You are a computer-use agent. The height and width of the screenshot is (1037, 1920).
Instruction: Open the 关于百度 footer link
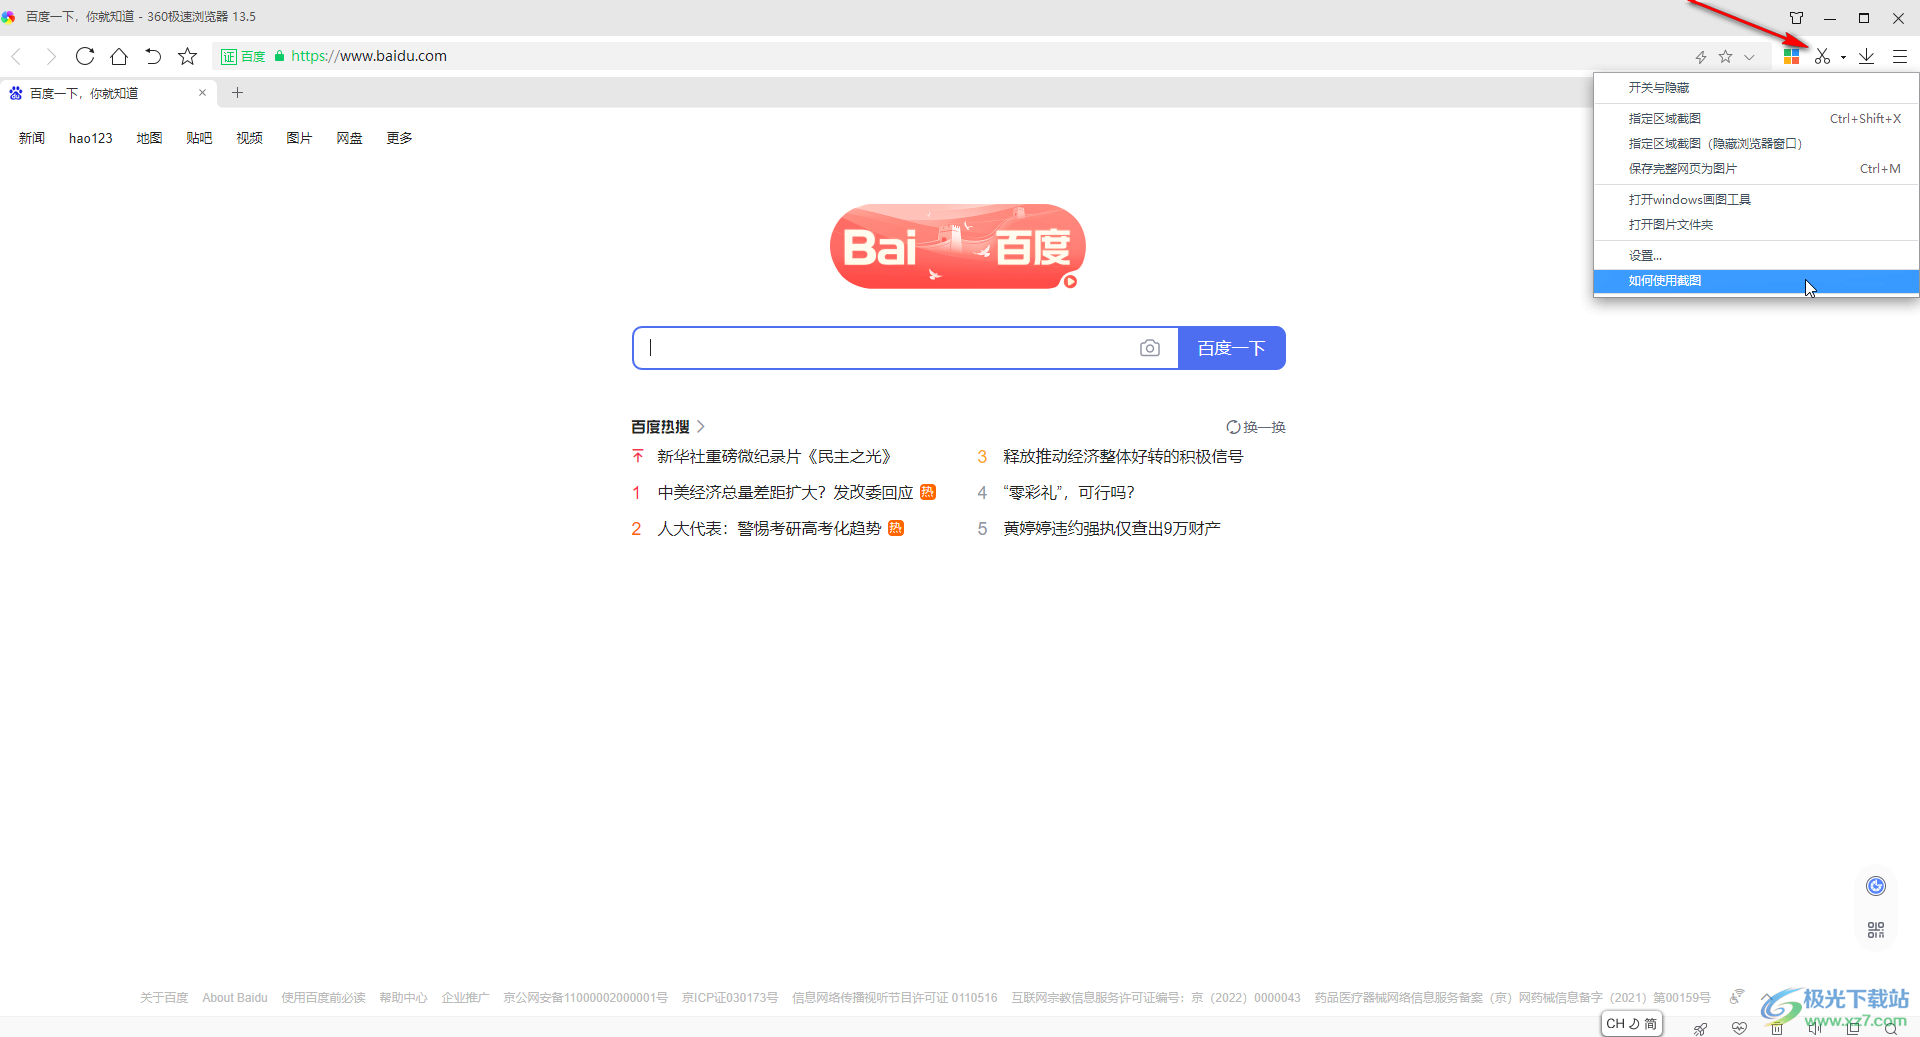point(164,998)
